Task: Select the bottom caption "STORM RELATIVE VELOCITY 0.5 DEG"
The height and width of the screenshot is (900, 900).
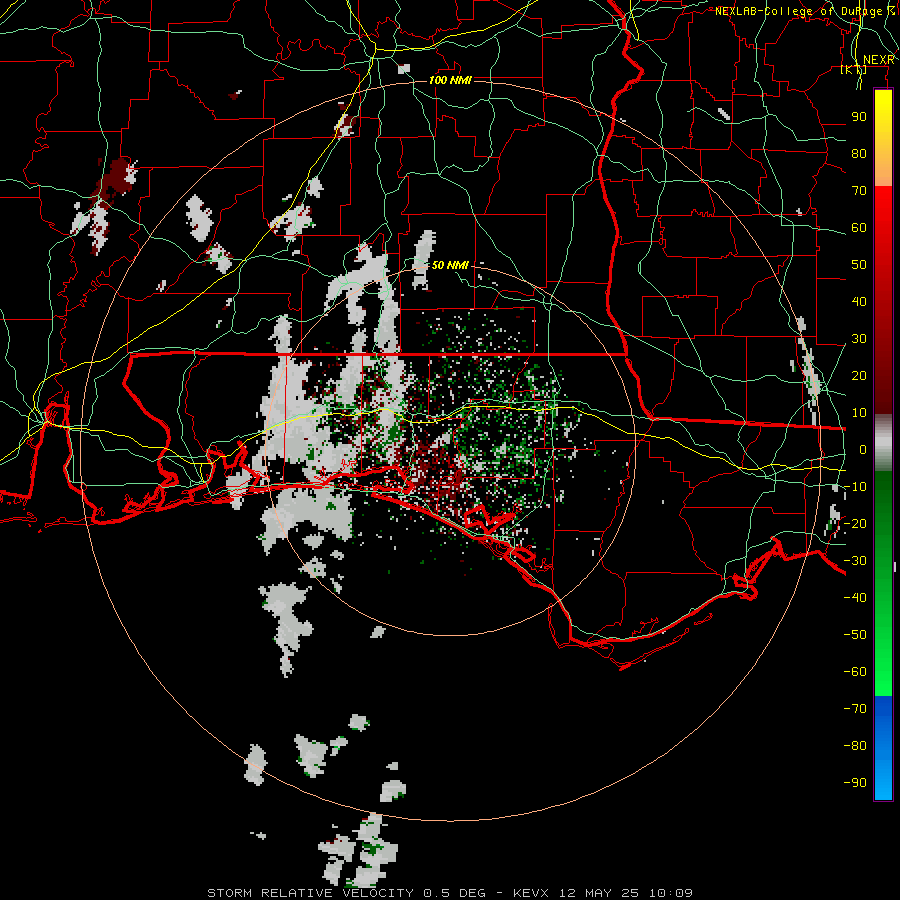Action: point(346,893)
